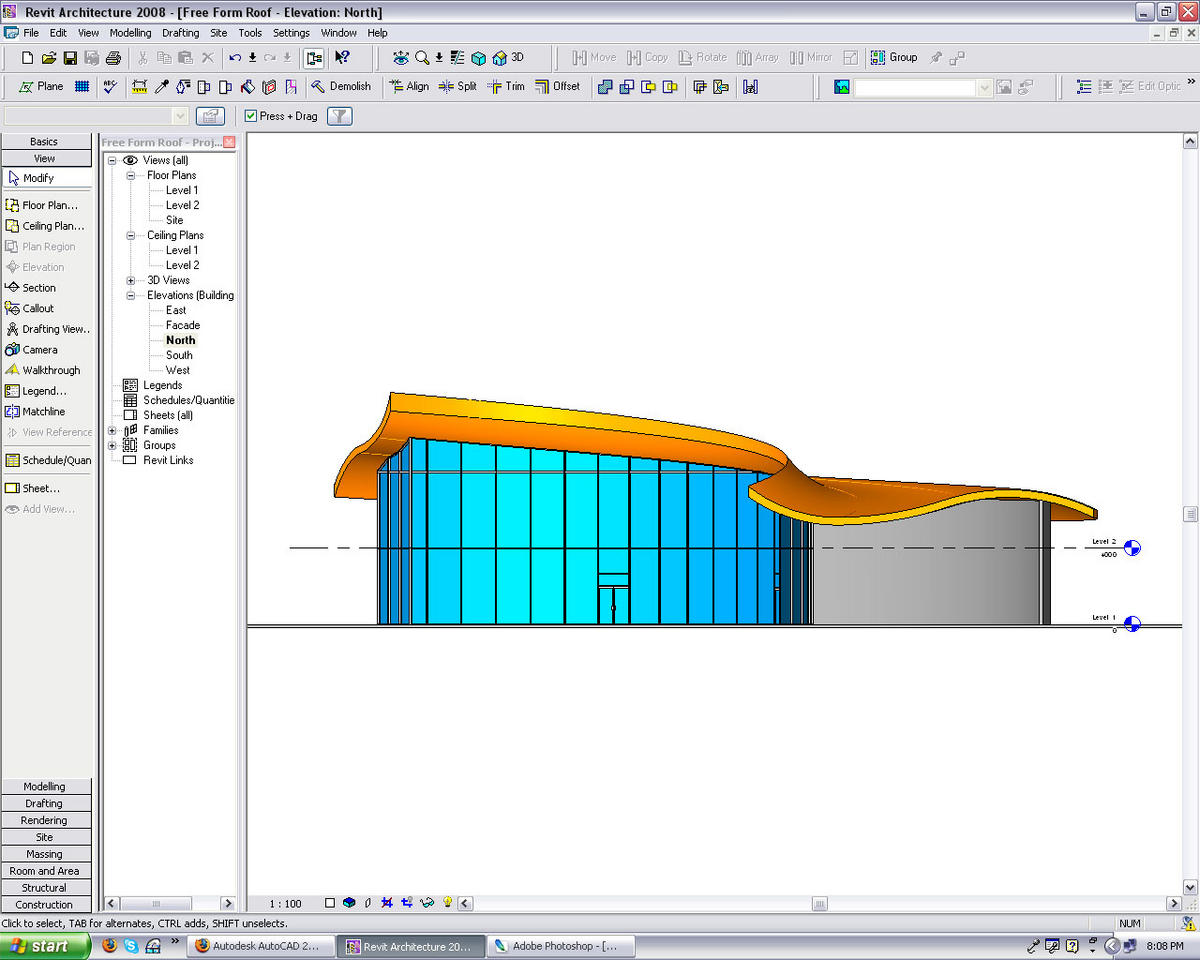Click the What's This help cursor icon

(x=342, y=58)
